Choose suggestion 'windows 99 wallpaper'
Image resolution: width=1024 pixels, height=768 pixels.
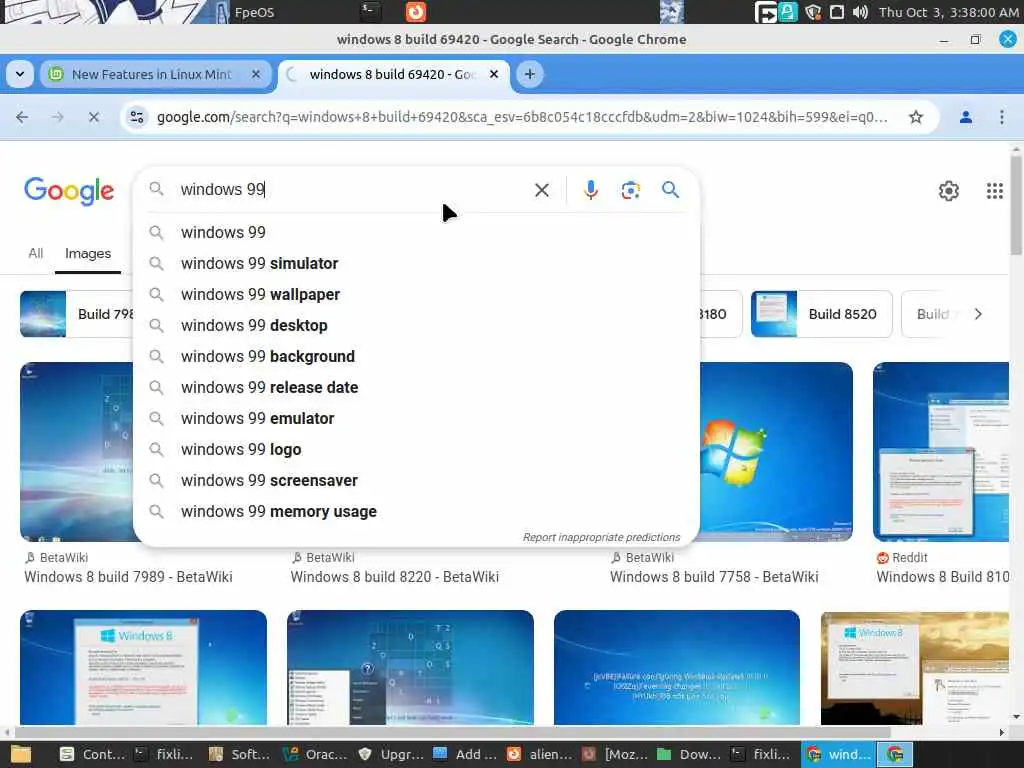coord(416,295)
